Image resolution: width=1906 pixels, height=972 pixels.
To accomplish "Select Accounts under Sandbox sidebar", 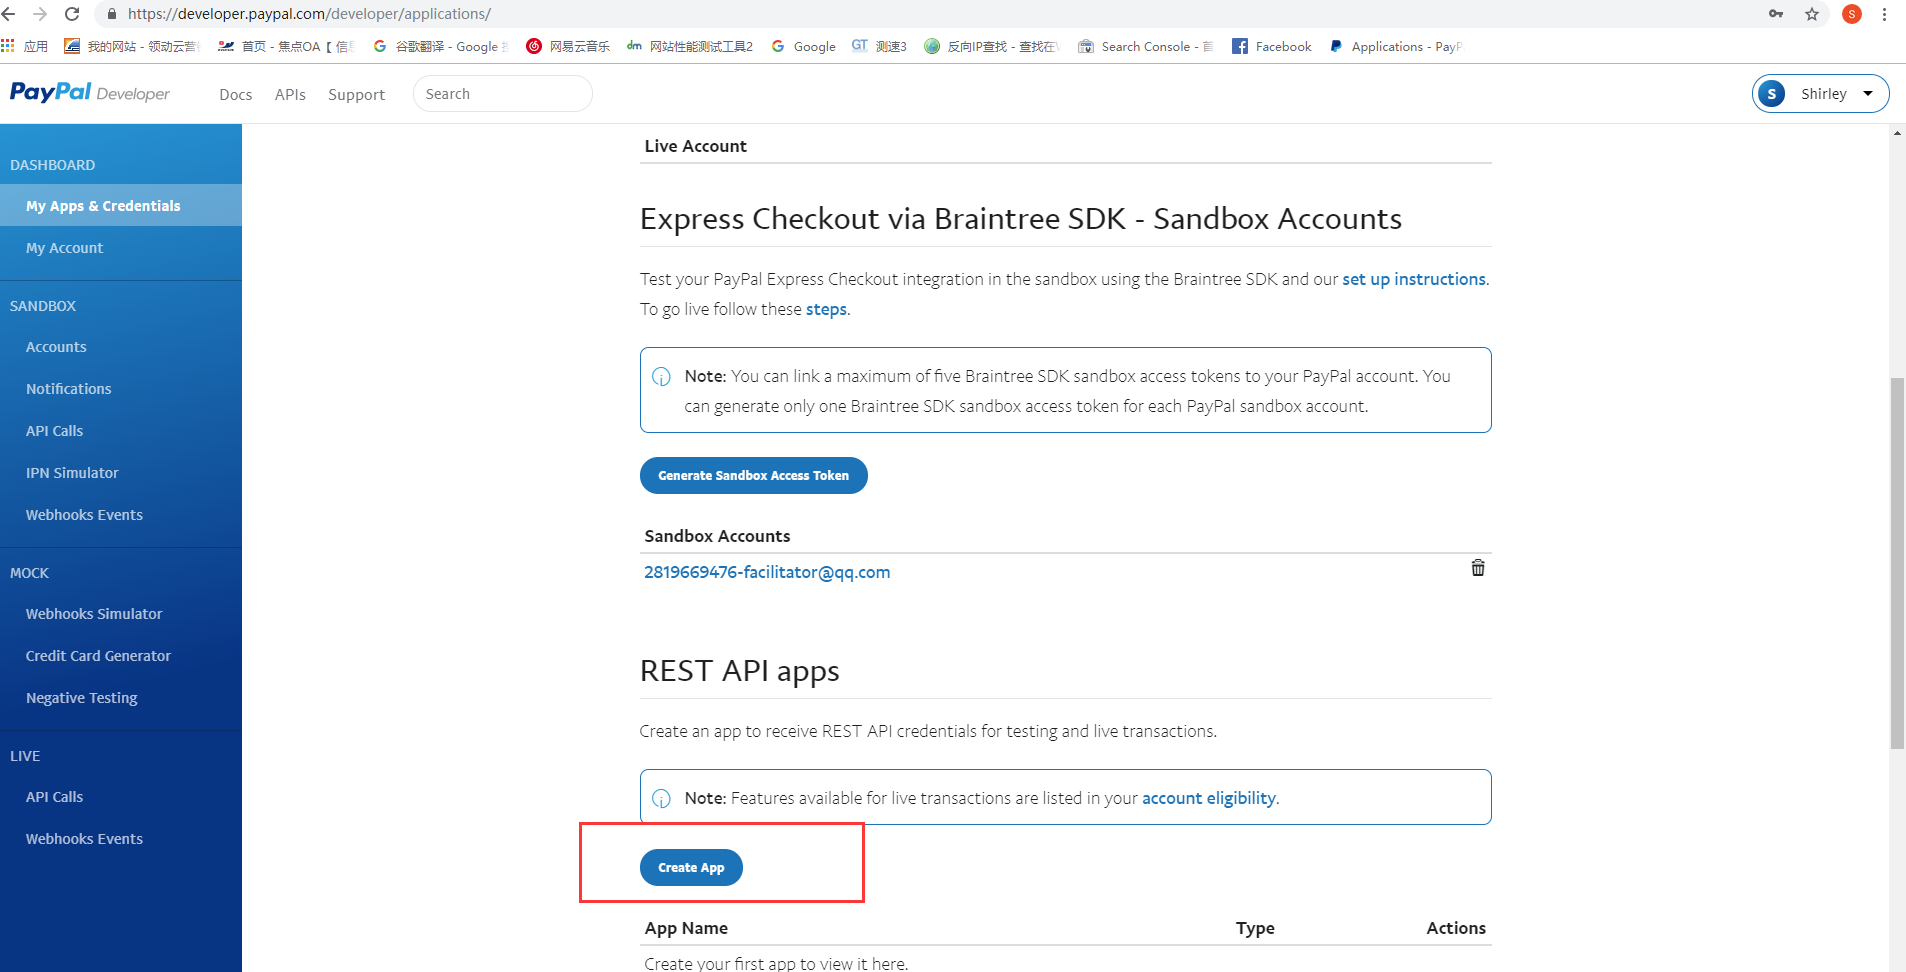I will tap(56, 347).
